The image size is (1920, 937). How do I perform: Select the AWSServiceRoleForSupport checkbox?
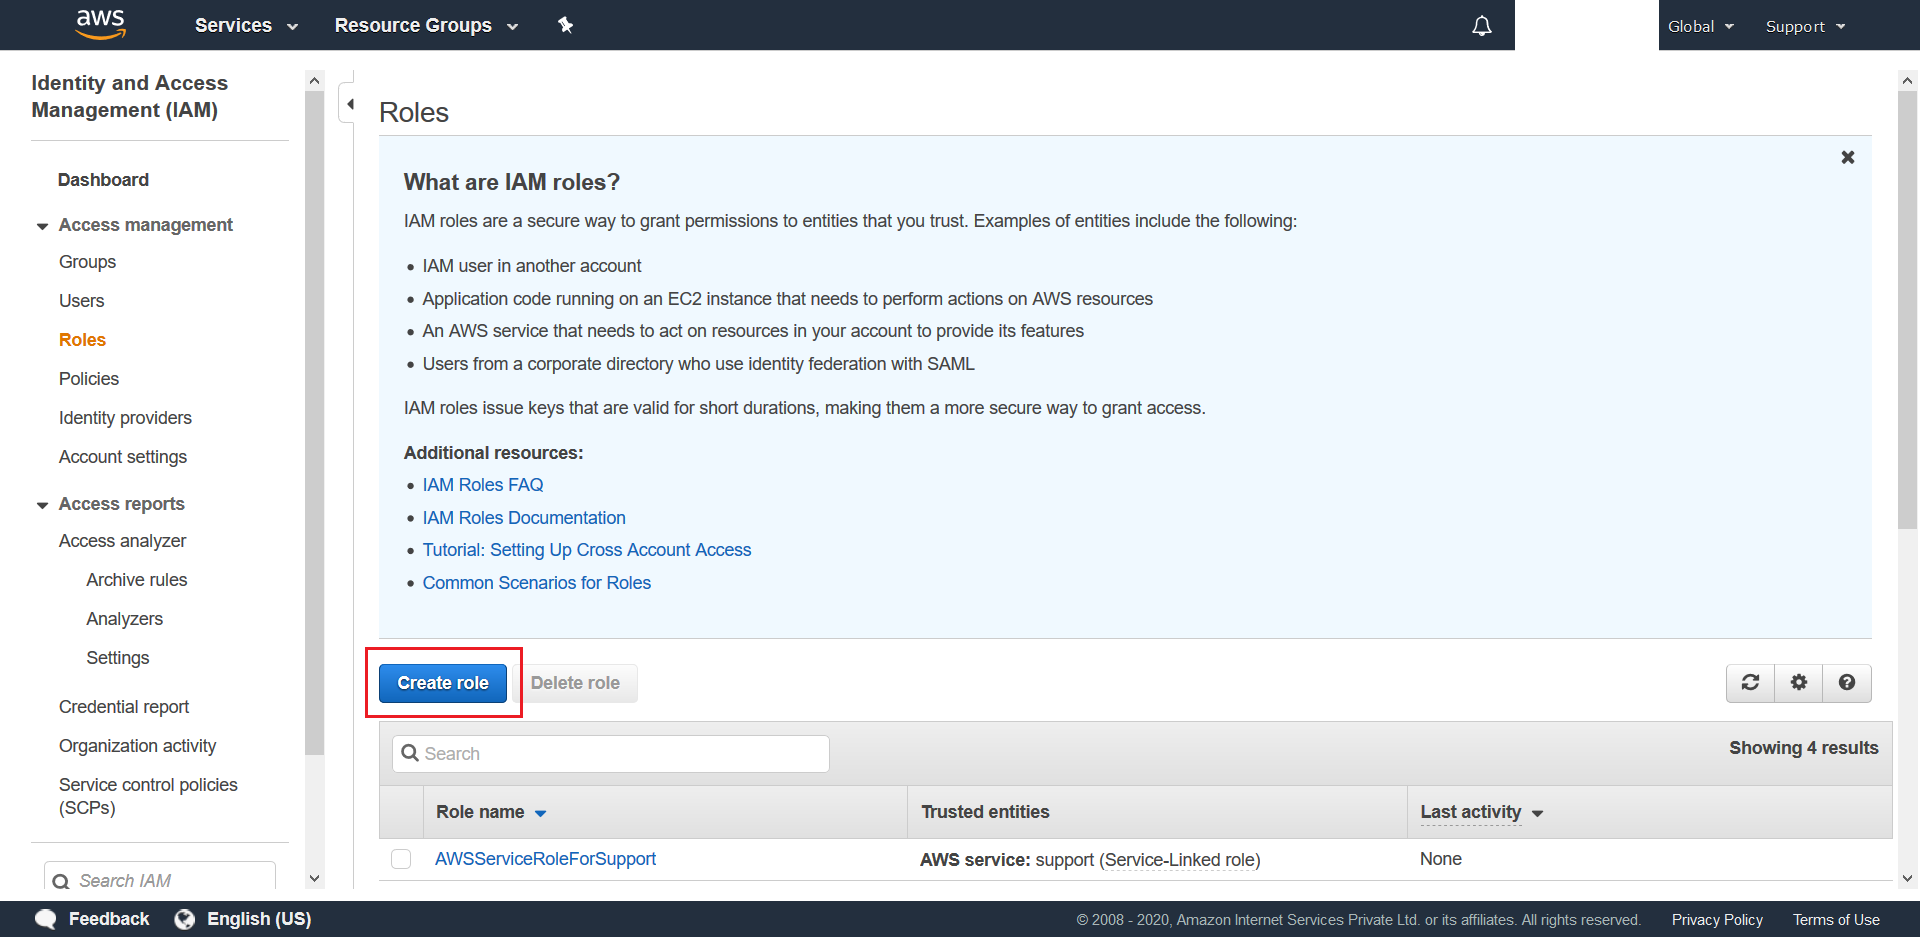pos(401,859)
